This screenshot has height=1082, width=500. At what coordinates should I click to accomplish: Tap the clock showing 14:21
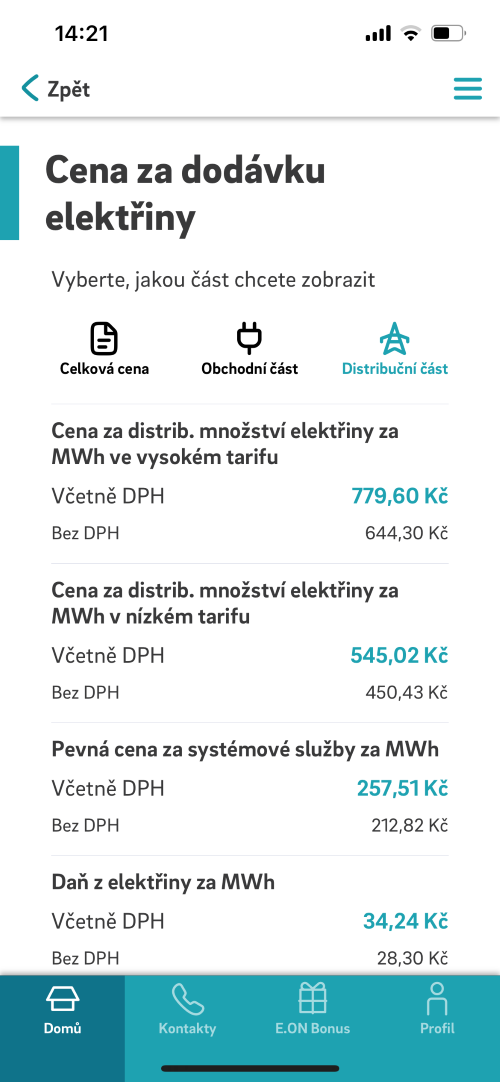pyautogui.click(x=81, y=33)
